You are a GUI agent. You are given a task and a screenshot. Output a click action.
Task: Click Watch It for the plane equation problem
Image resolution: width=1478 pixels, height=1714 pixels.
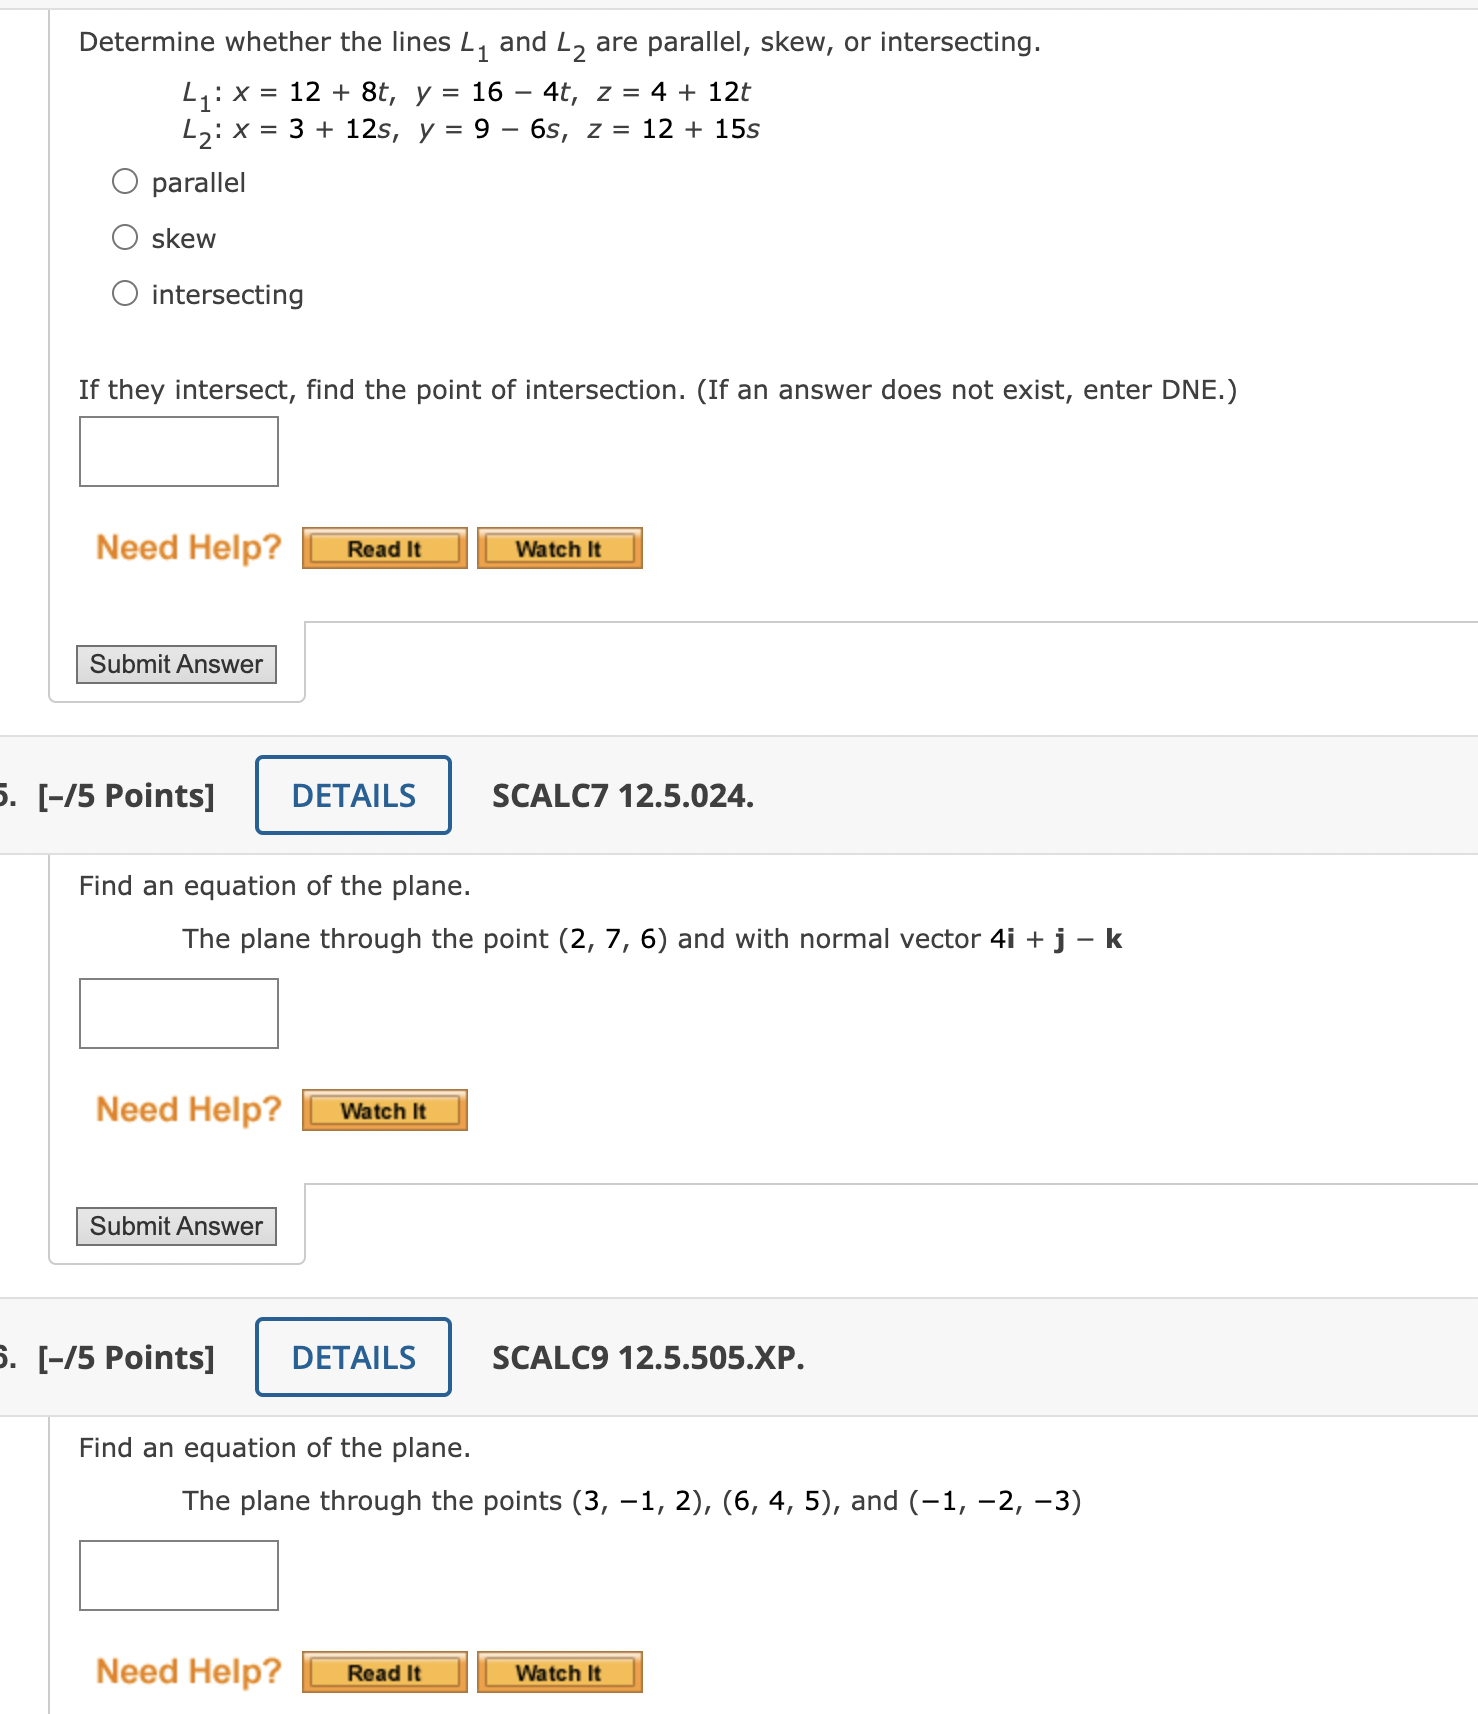pyautogui.click(x=384, y=1110)
